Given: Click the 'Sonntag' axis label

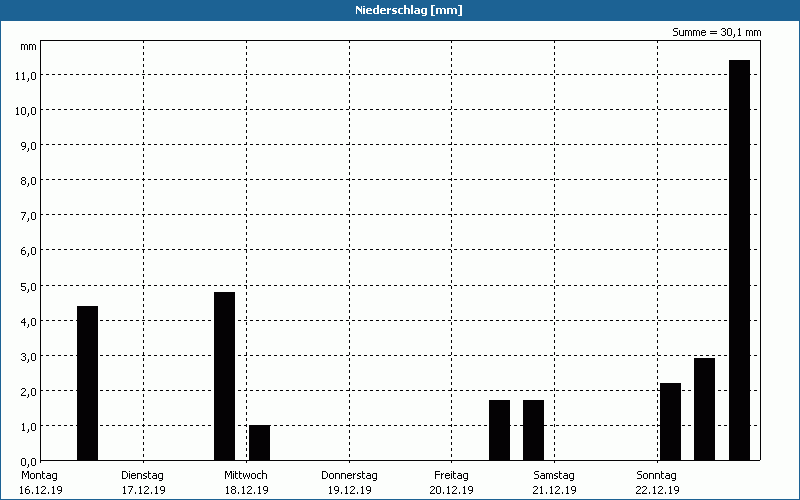Looking at the screenshot, I should pos(656,475).
